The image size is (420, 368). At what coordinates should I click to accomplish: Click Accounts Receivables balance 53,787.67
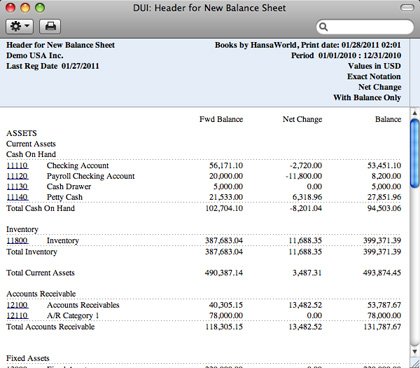(x=384, y=305)
